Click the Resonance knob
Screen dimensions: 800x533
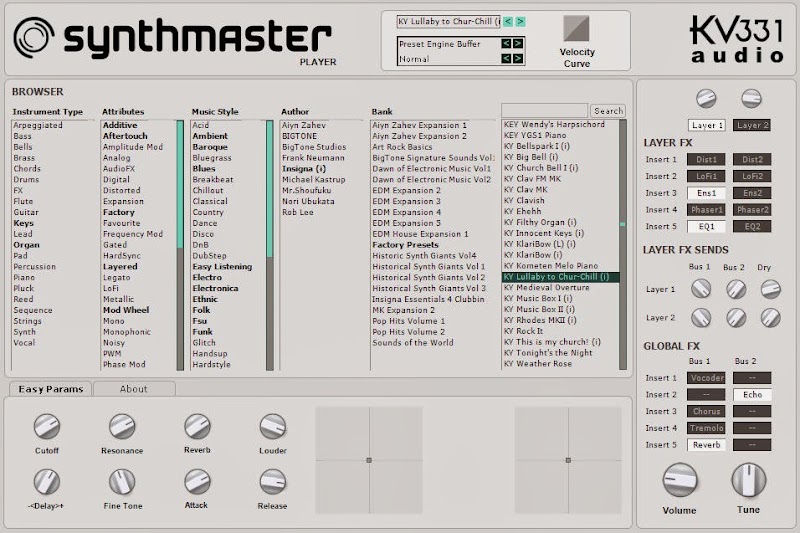[x=122, y=426]
